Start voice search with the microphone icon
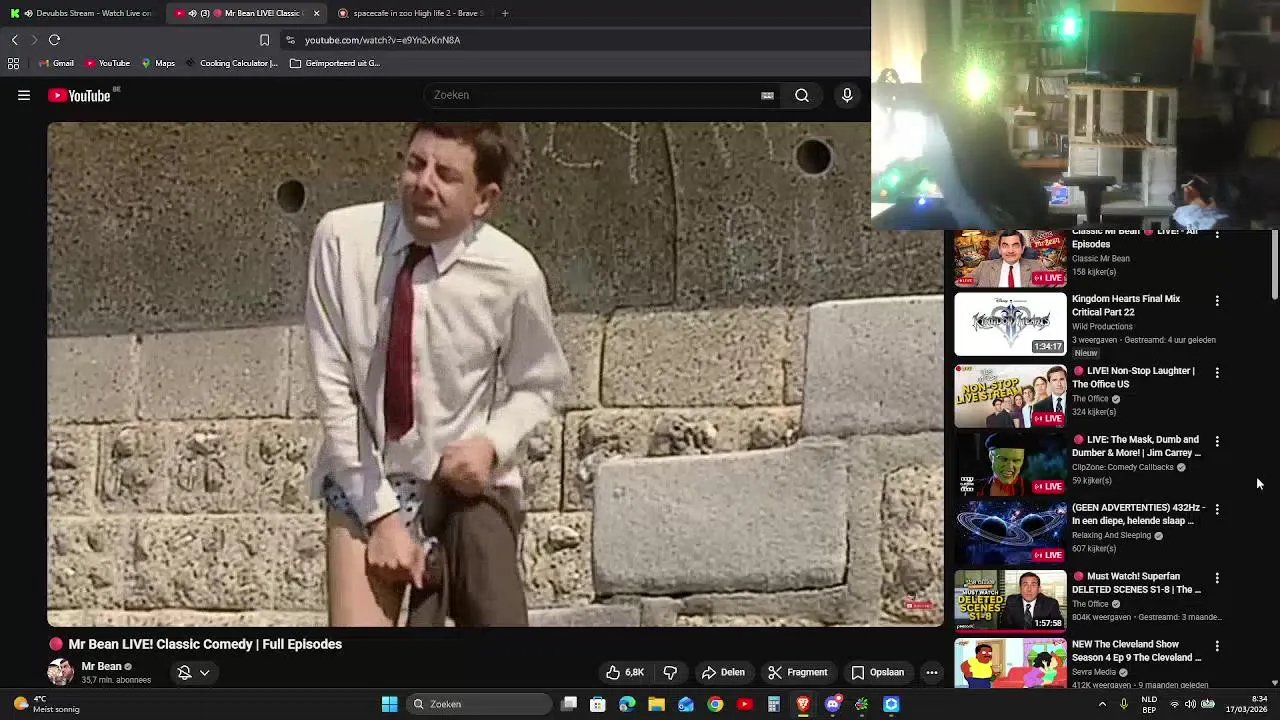The width and height of the screenshot is (1280, 720). click(x=847, y=95)
